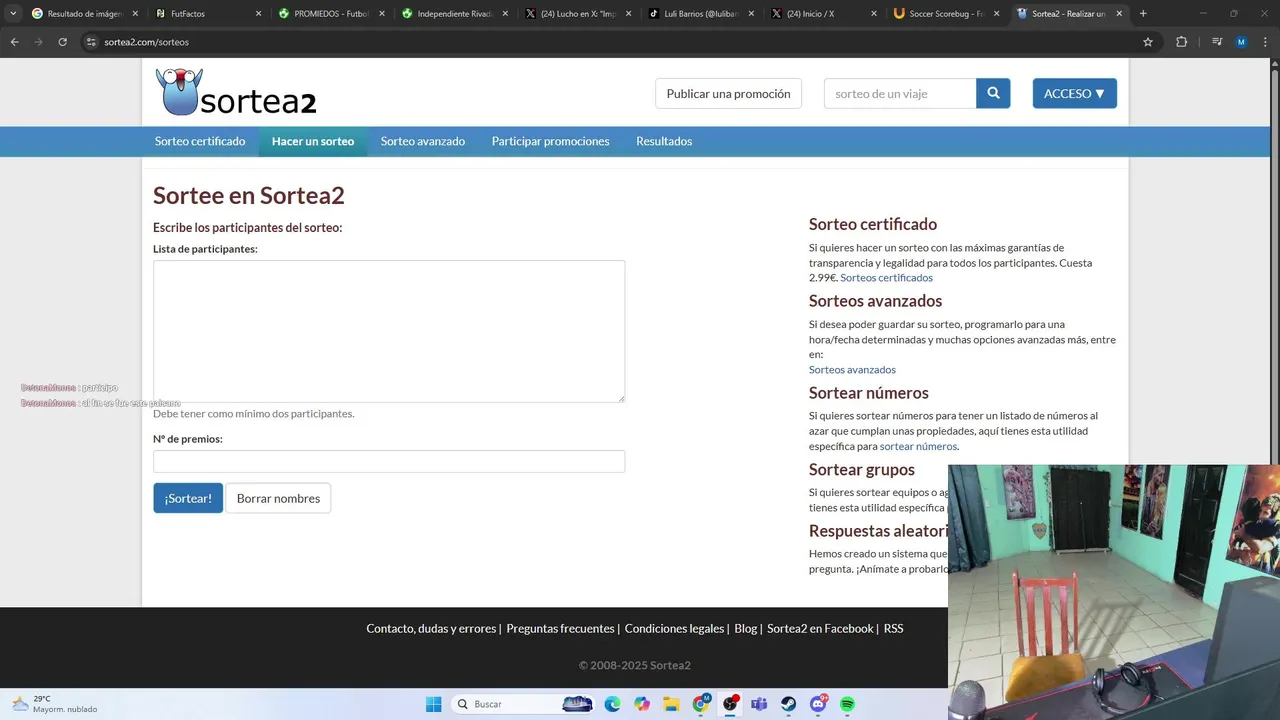
Task: Open Resultados in the navigation bar
Action: pyautogui.click(x=664, y=141)
